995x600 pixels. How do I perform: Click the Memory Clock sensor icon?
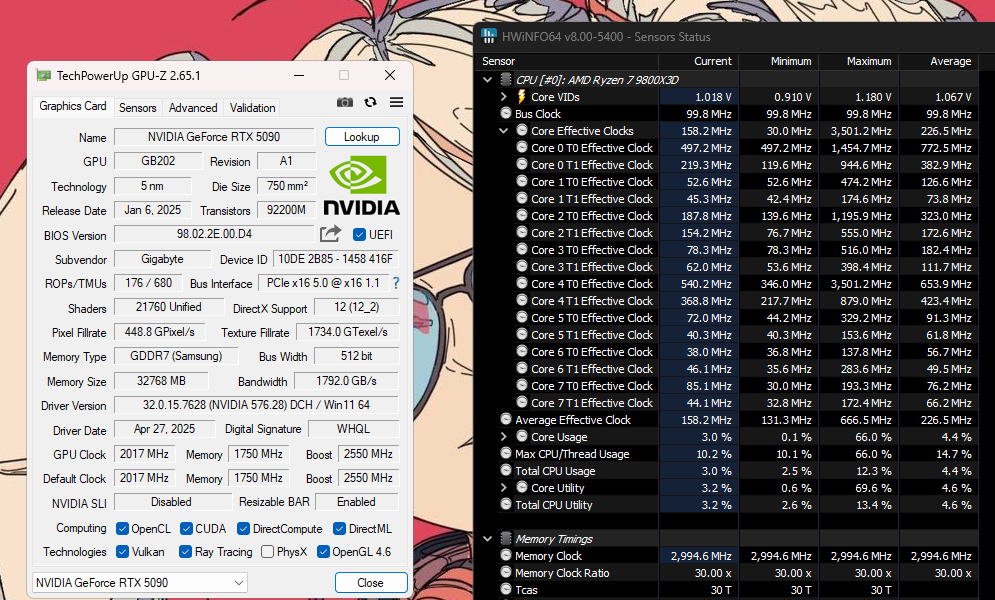[x=506, y=555]
